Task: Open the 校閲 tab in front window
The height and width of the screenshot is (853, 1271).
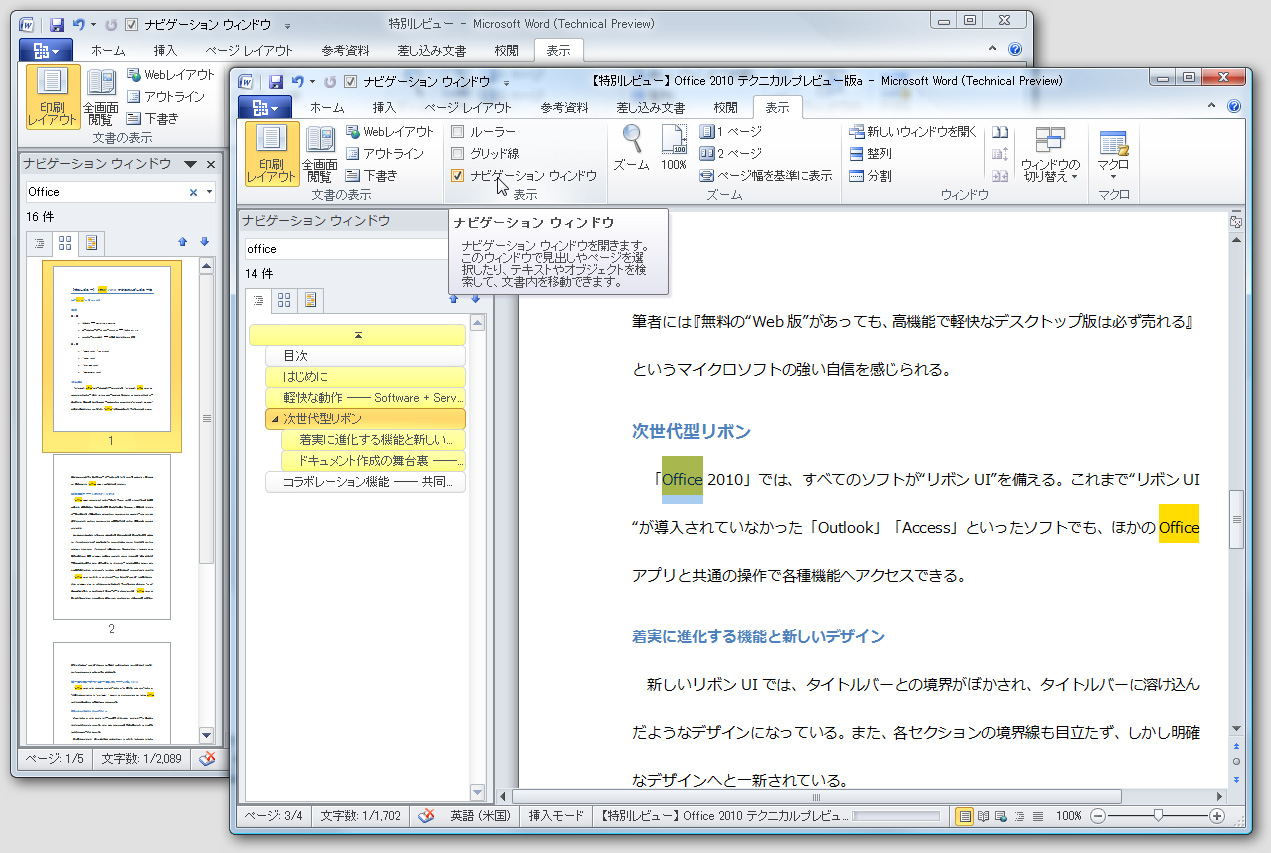Action: click(x=725, y=107)
